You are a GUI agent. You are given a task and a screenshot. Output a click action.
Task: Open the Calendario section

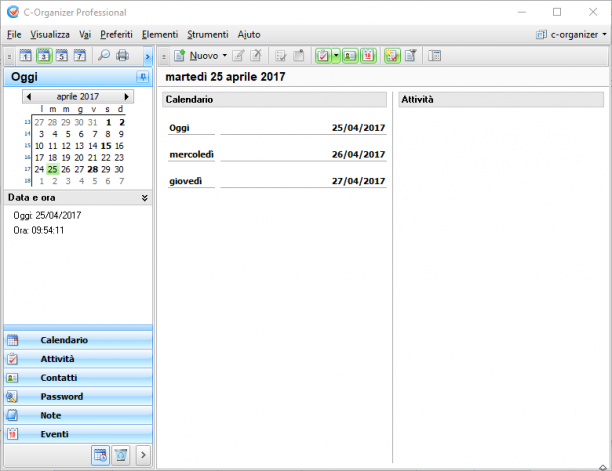coord(78,340)
